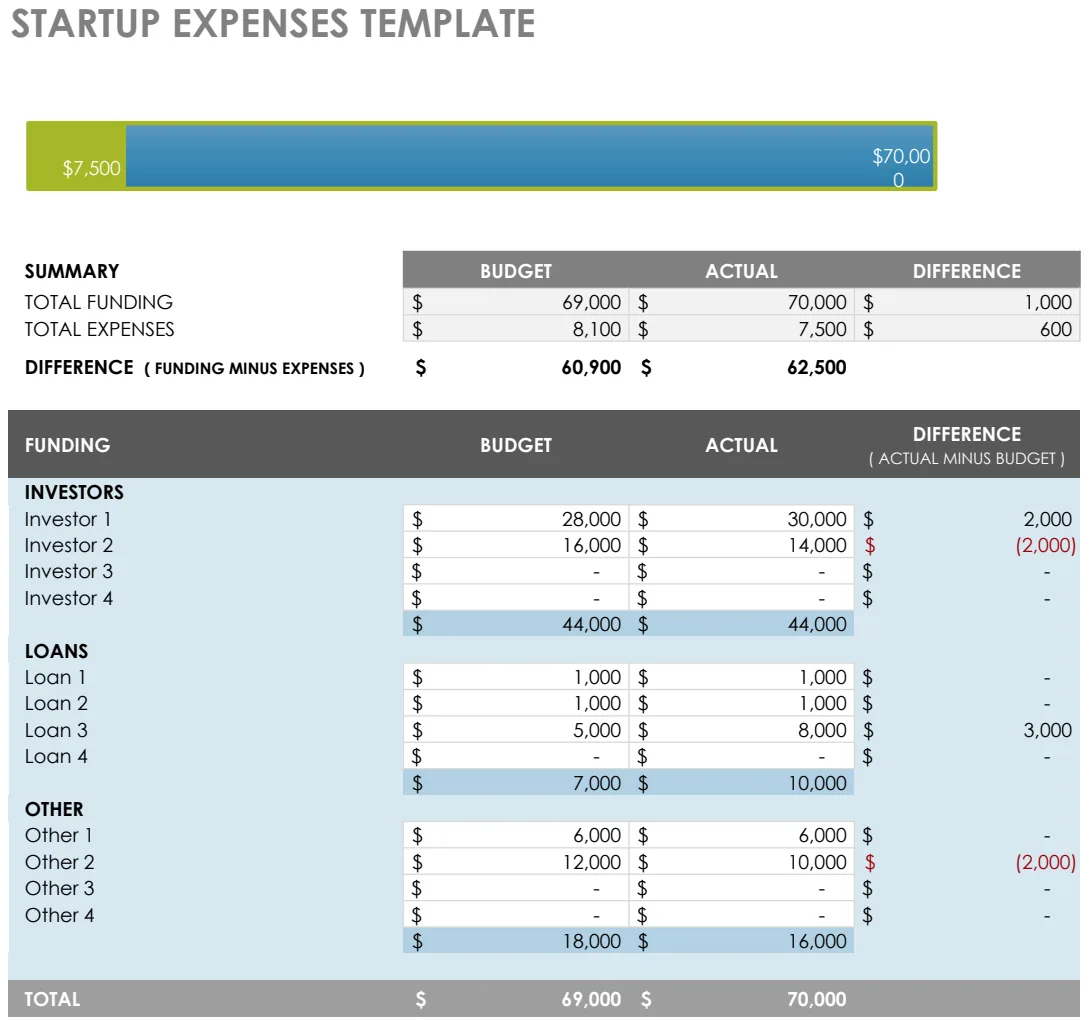Select the Investor 2 label
Viewport: 1089px width, 1020px height.
(x=69, y=545)
